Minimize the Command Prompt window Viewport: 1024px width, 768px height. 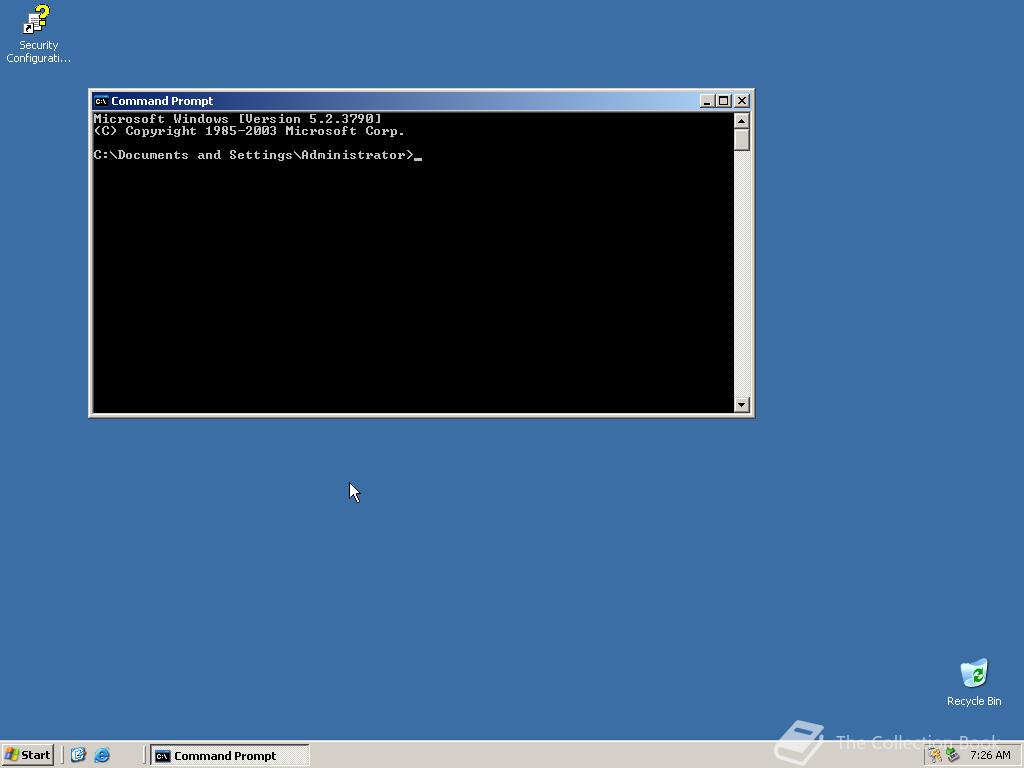pos(707,101)
